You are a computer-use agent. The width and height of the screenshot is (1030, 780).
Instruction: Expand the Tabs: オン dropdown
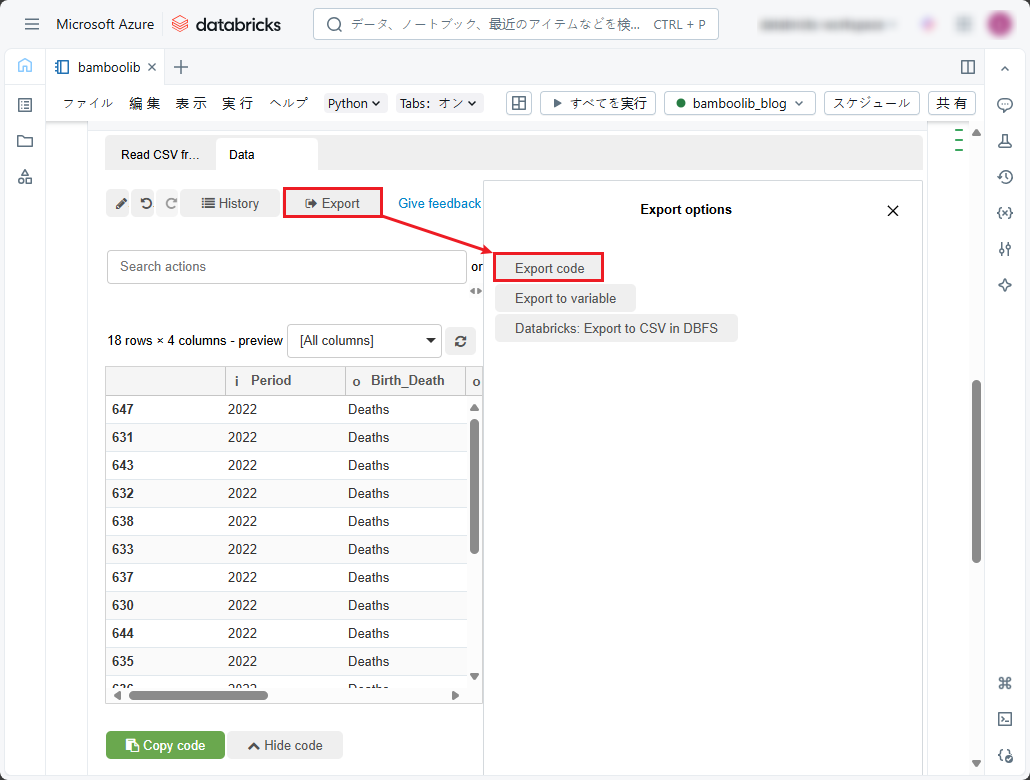tap(440, 103)
